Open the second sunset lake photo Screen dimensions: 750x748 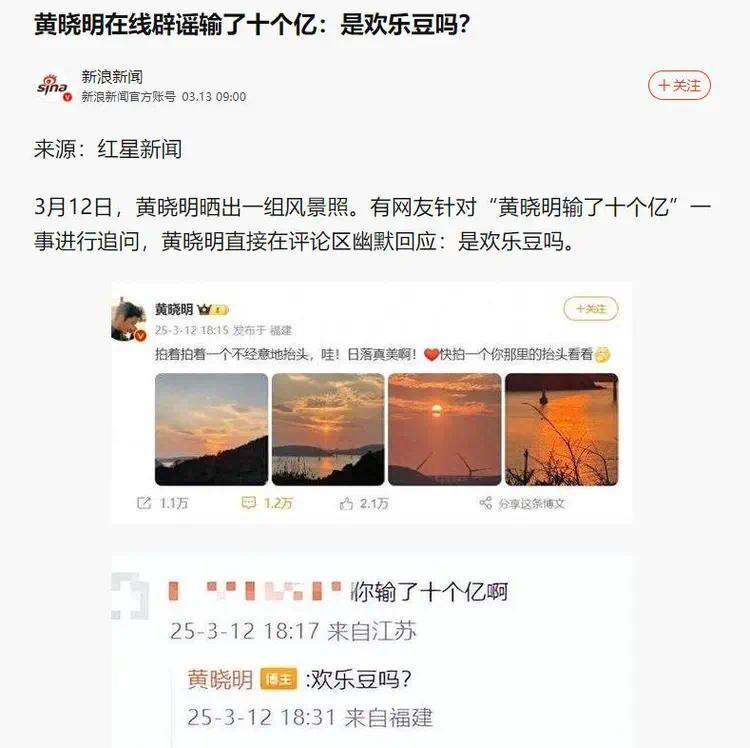(328, 429)
